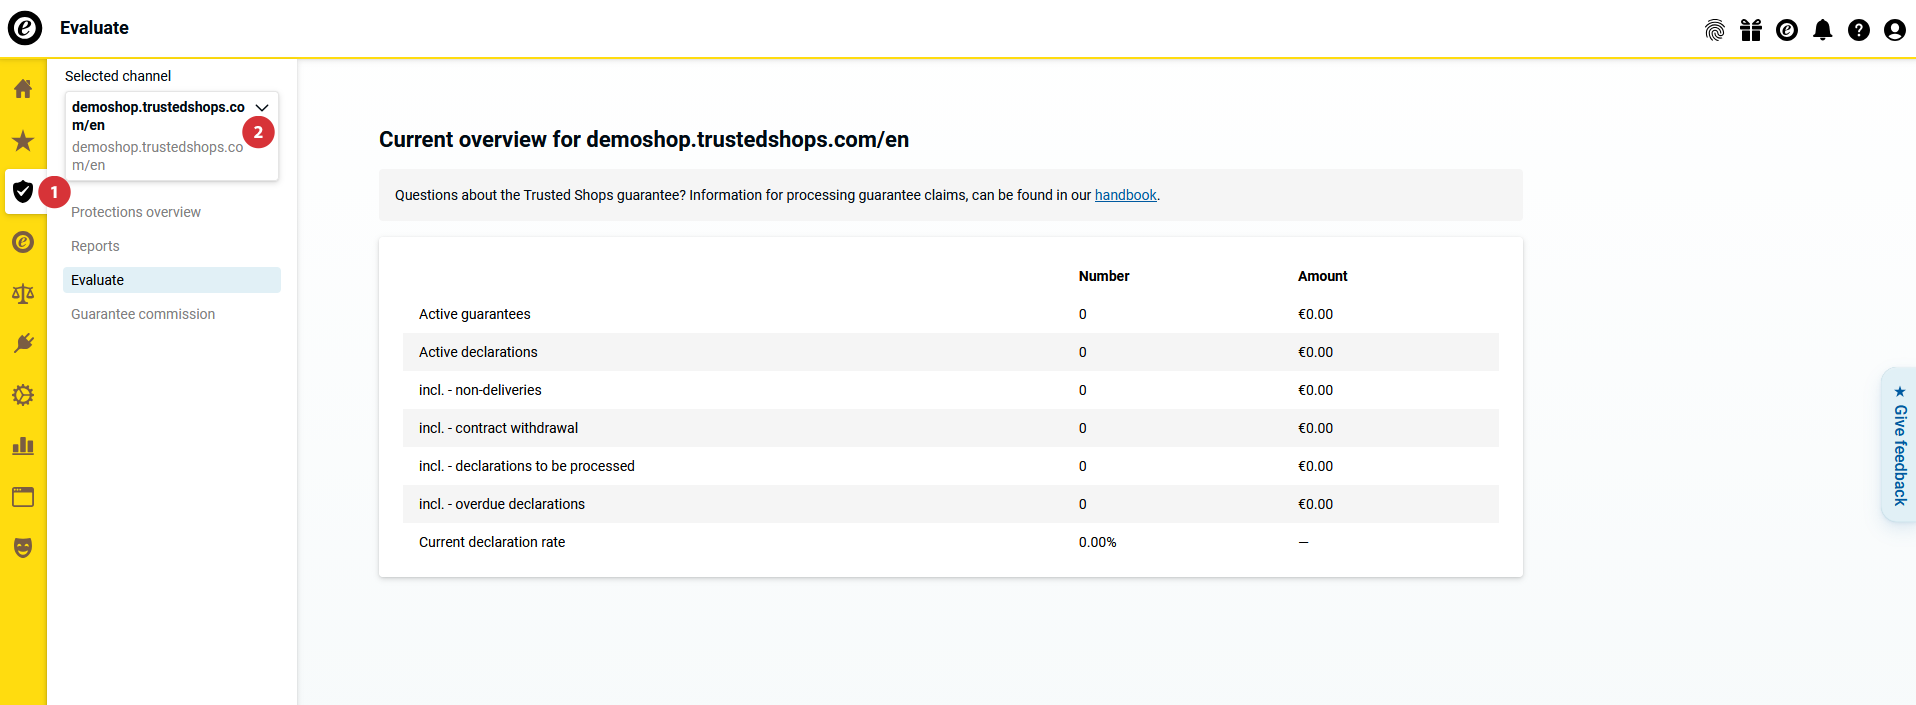The width and height of the screenshot is (1916, 705).
Task: Open the help question mark icon
Action: [1859, 30]
